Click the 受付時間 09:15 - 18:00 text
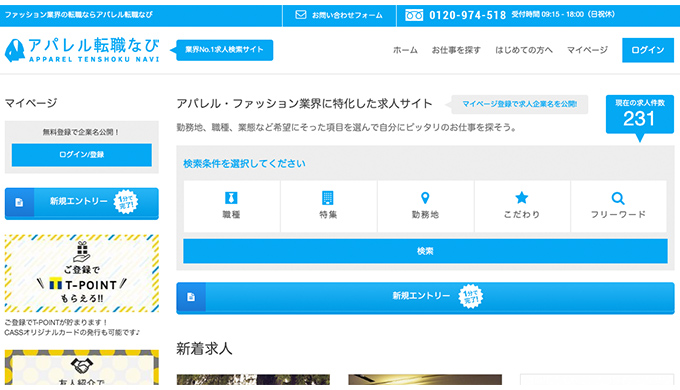The width and height of the screenshot is (680, 390). coord(563,14)
